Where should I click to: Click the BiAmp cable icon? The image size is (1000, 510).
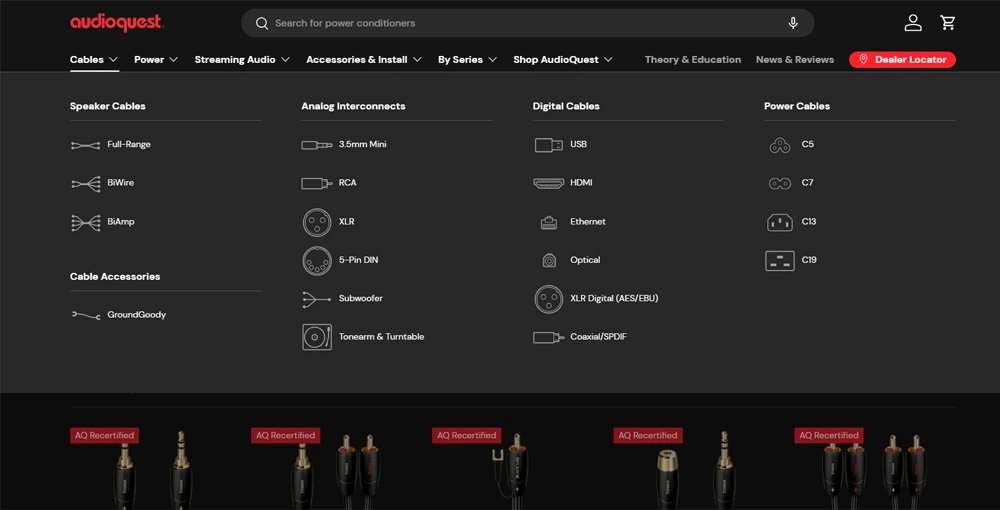coord(85,222)
